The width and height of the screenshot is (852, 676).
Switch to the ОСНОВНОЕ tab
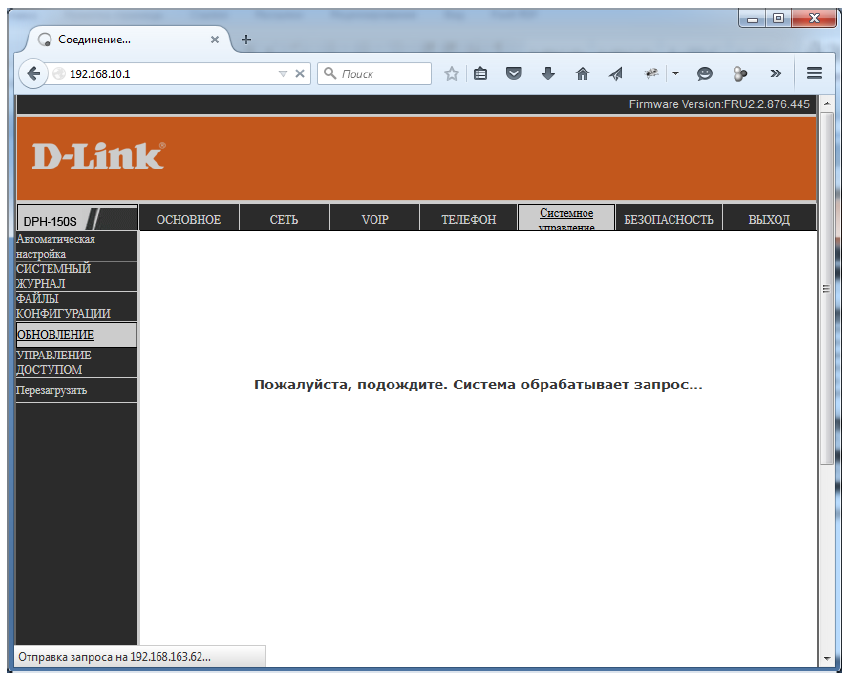tap(189, 220)
